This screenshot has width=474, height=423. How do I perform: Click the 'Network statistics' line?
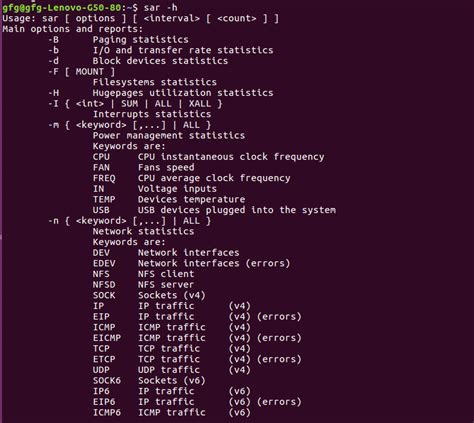144,232
